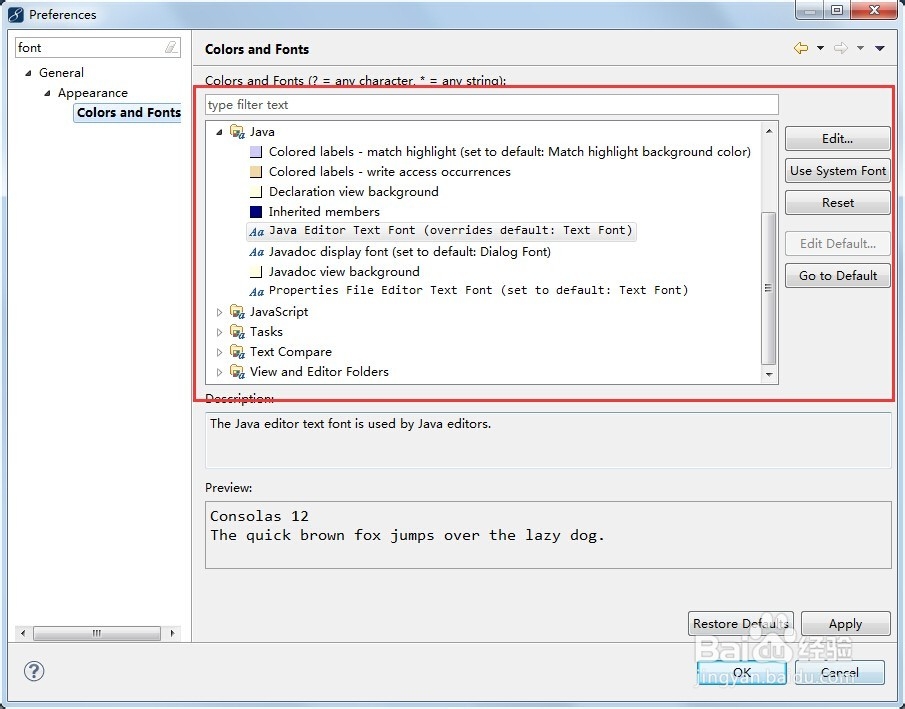905x709 pixels.
Task: Click the type filter text field
Action: click(x=492, y=105)
